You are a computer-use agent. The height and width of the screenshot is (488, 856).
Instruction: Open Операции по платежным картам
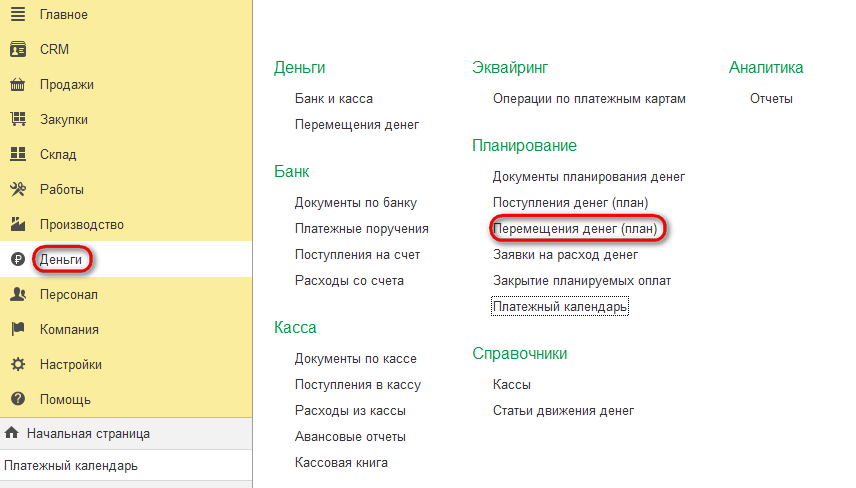pyautogui.click(x=590, y=99)
